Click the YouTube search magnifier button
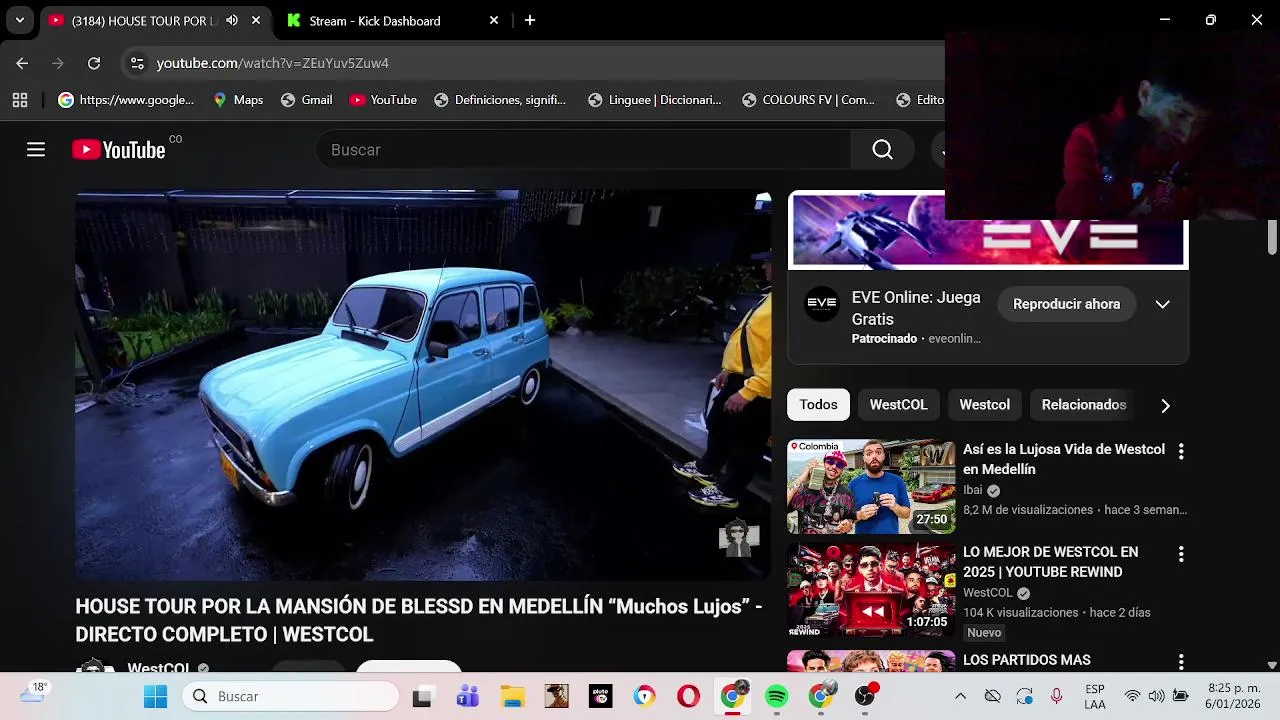 click(882, 150)
